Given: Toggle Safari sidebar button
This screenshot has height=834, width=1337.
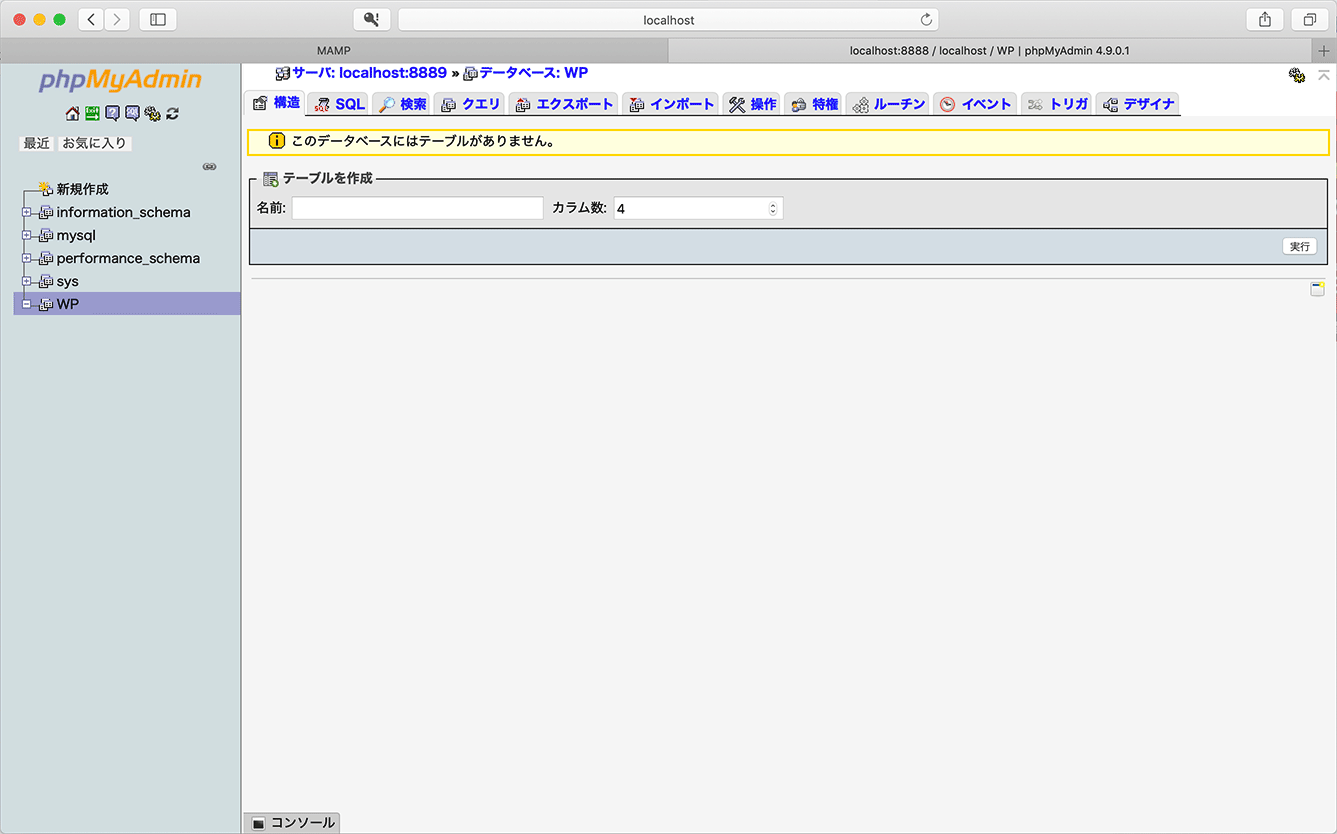Looking at the screenshot, I should tap(158, 19).
